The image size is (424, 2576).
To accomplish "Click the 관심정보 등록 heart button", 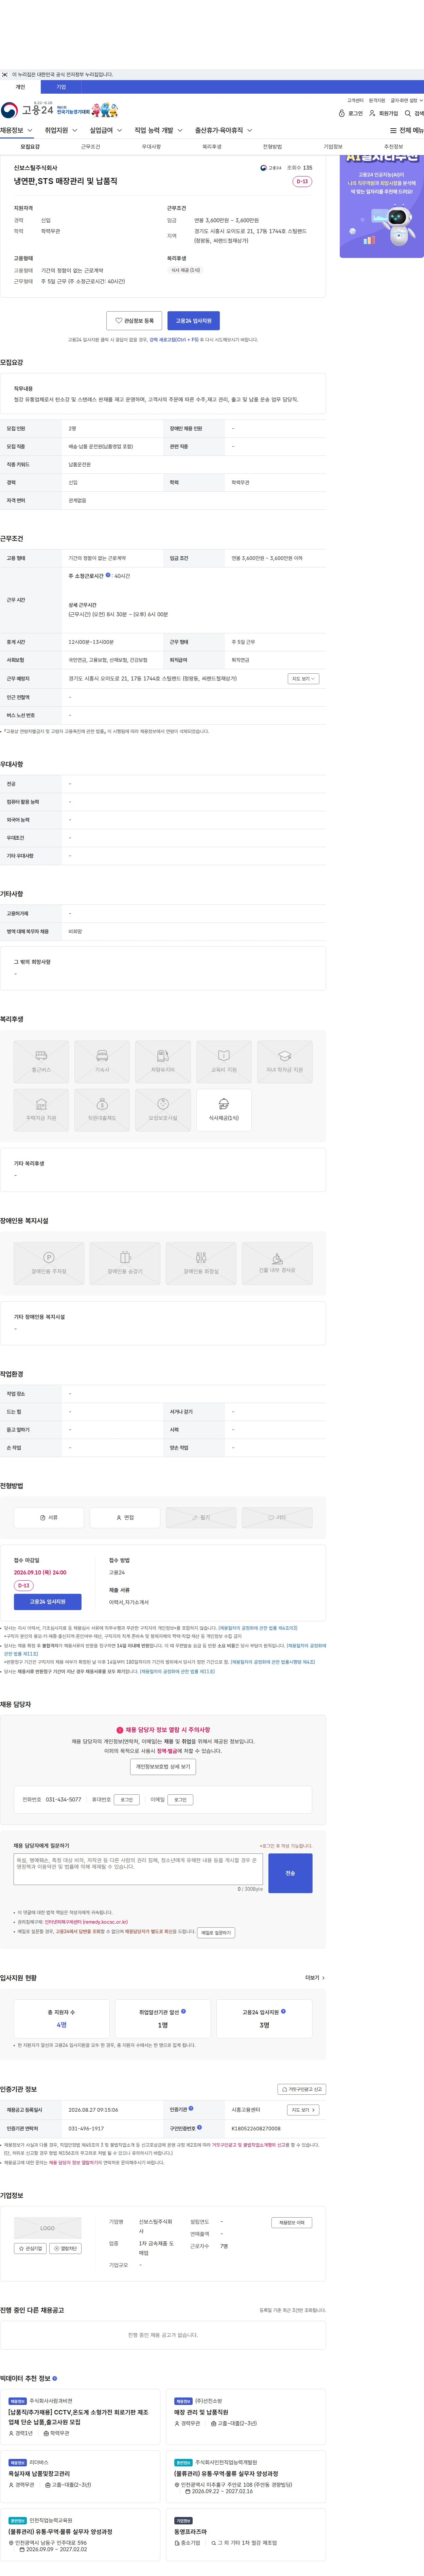I will pos(134,321).
